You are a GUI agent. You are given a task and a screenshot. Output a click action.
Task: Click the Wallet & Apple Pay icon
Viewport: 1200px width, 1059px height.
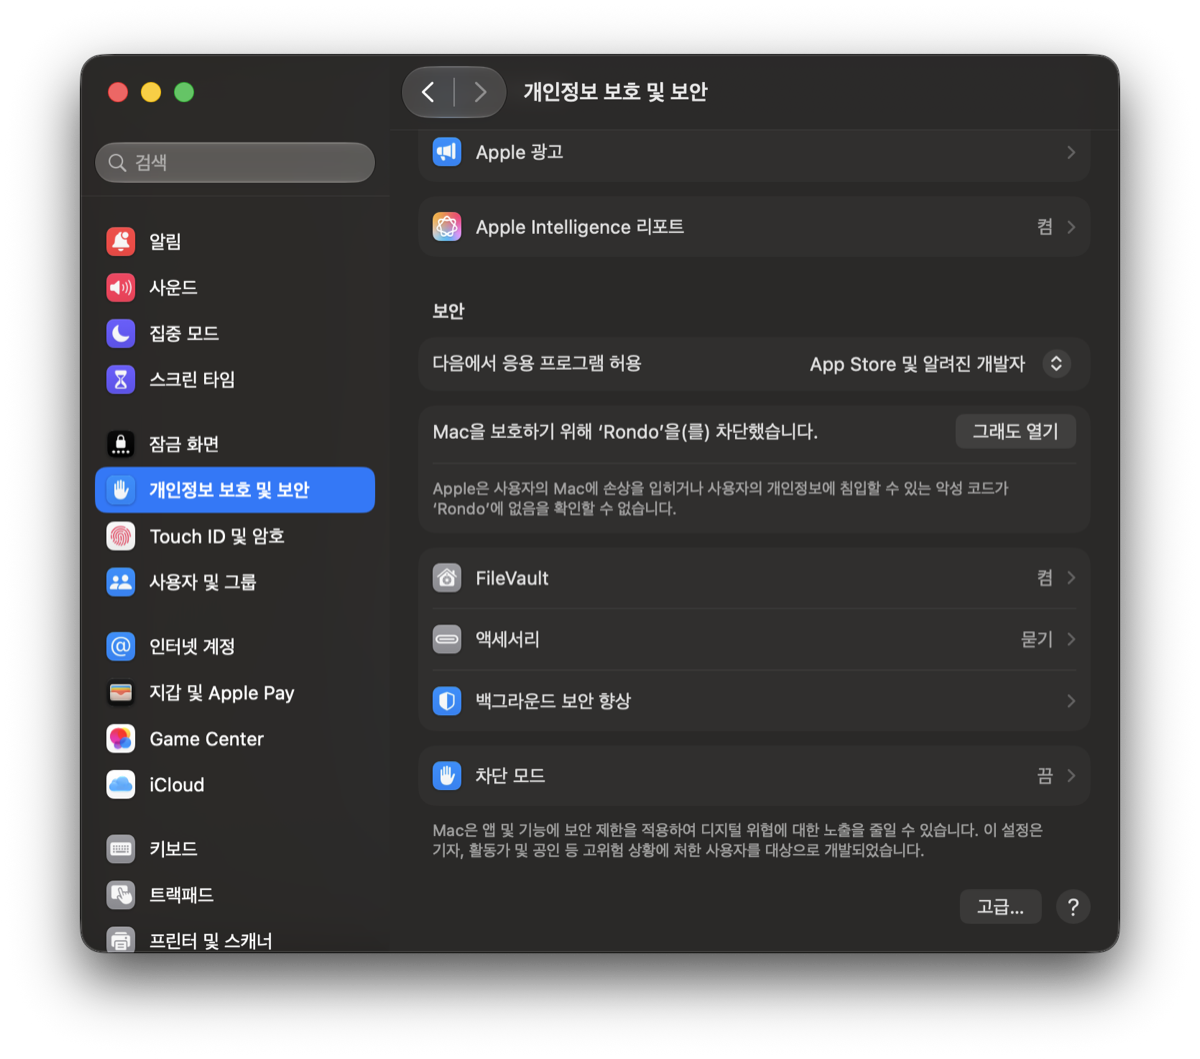point(121,692)
